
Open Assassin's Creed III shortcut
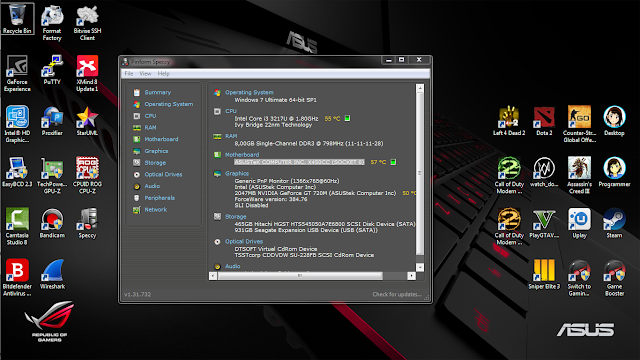coord(579,176)
